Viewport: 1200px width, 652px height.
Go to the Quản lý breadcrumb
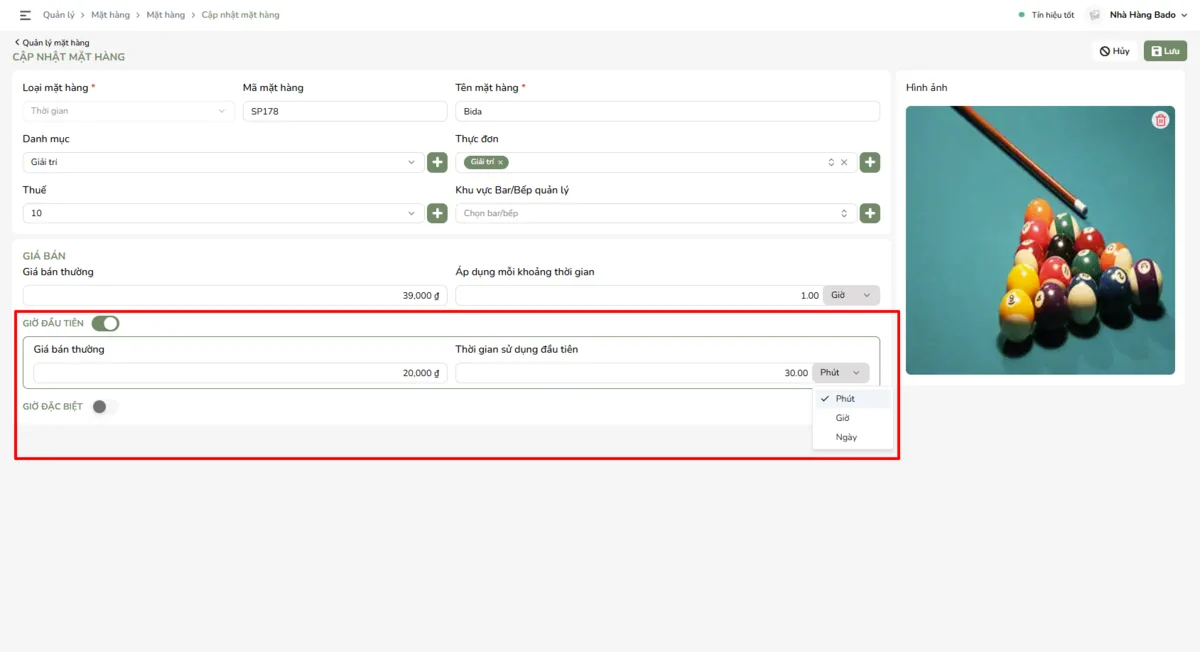pyautogui.click(x=59, y=15)
